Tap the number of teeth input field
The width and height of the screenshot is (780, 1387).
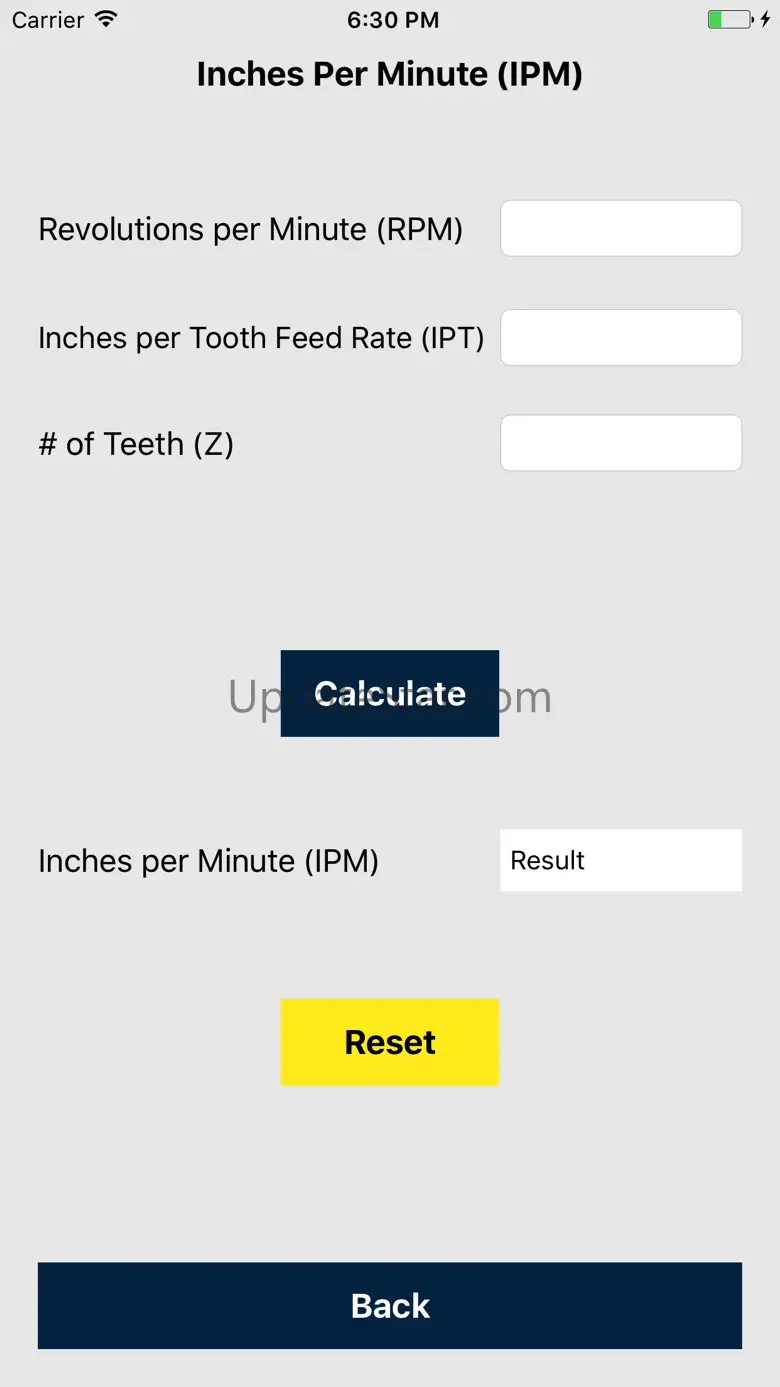tap(620, 443)
